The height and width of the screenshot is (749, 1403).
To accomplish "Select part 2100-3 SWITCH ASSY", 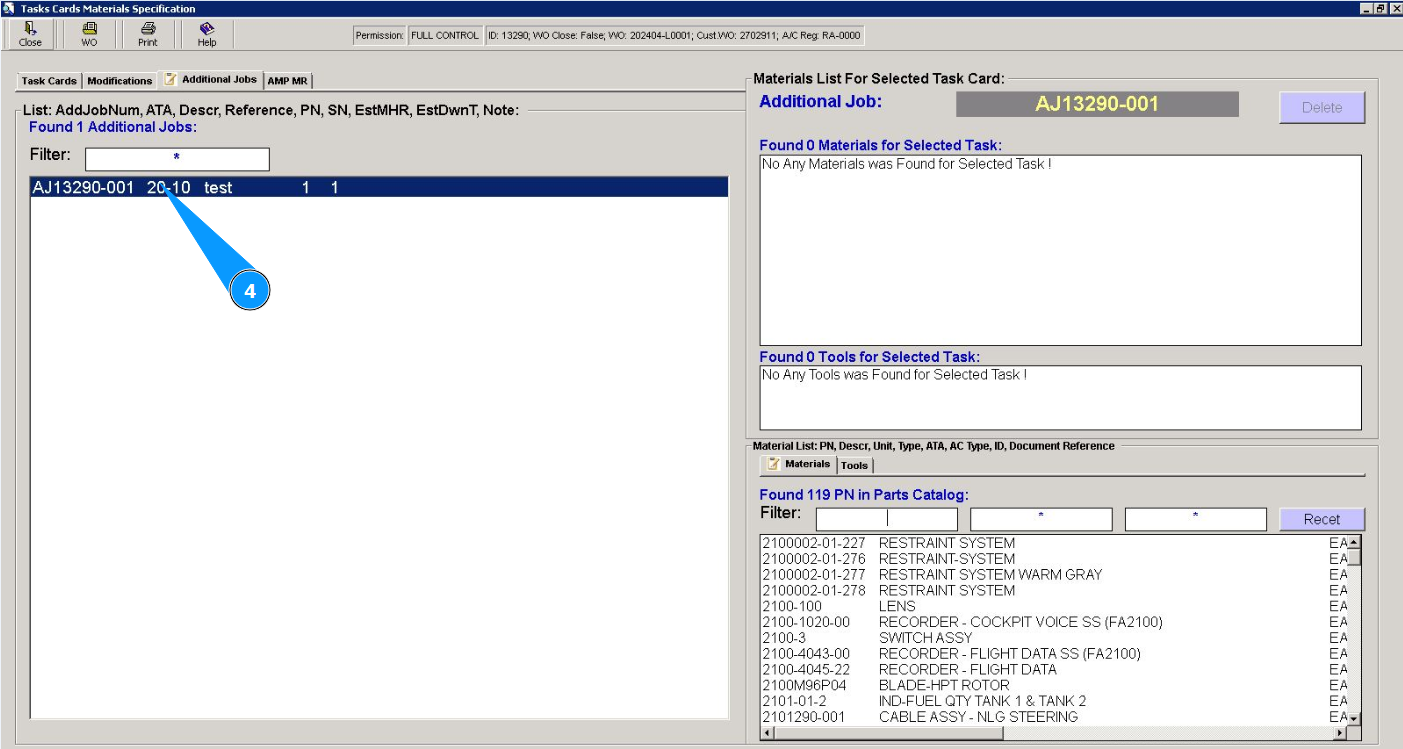I will click(1054, 638).
